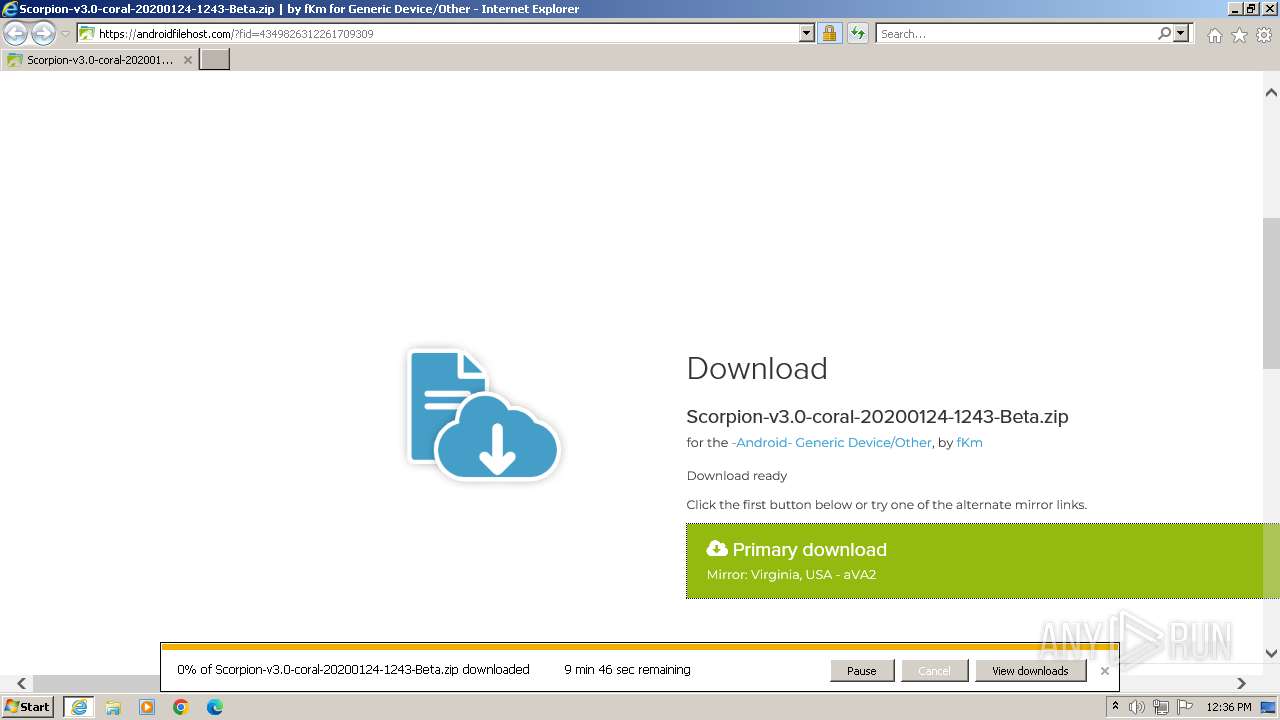Click the vertical scrollbar down arrow
This screenshot has height=720, width=1280.
[1271, 653]
